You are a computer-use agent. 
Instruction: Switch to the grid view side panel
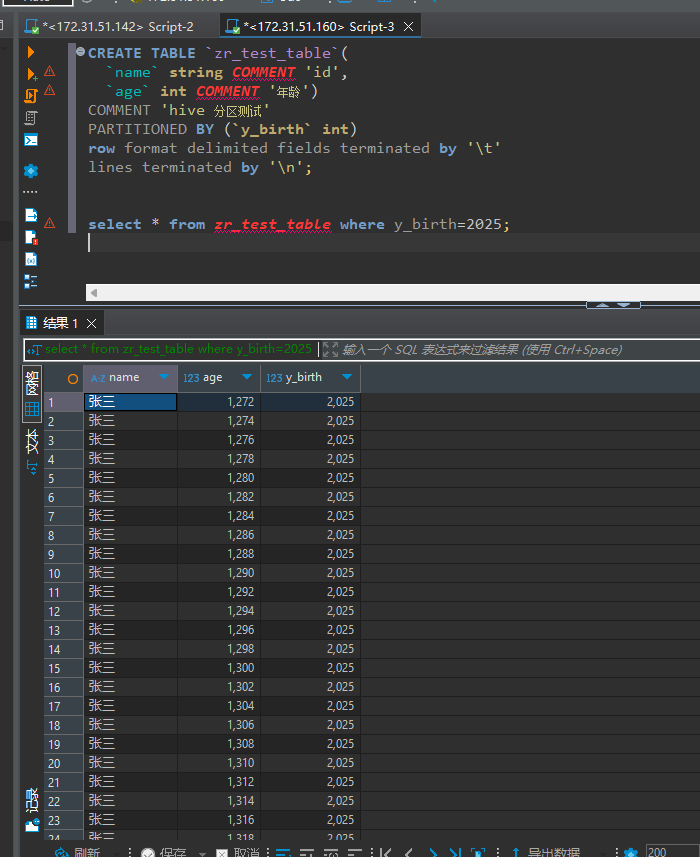(x=32, y=396)
